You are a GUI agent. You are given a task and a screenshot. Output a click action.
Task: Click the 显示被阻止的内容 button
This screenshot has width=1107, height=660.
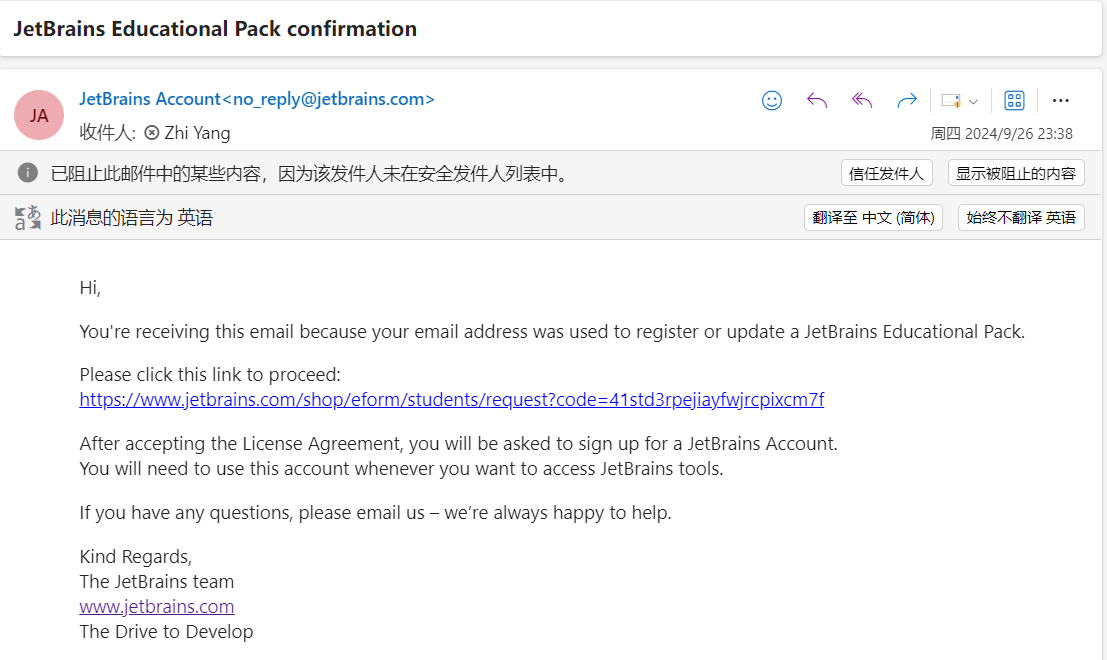click(x=1016, y=173)
